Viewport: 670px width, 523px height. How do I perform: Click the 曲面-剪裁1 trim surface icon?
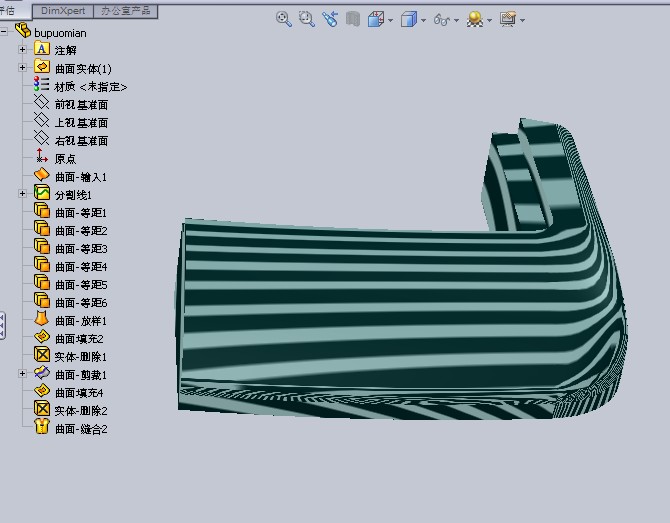tap(42, 373)
